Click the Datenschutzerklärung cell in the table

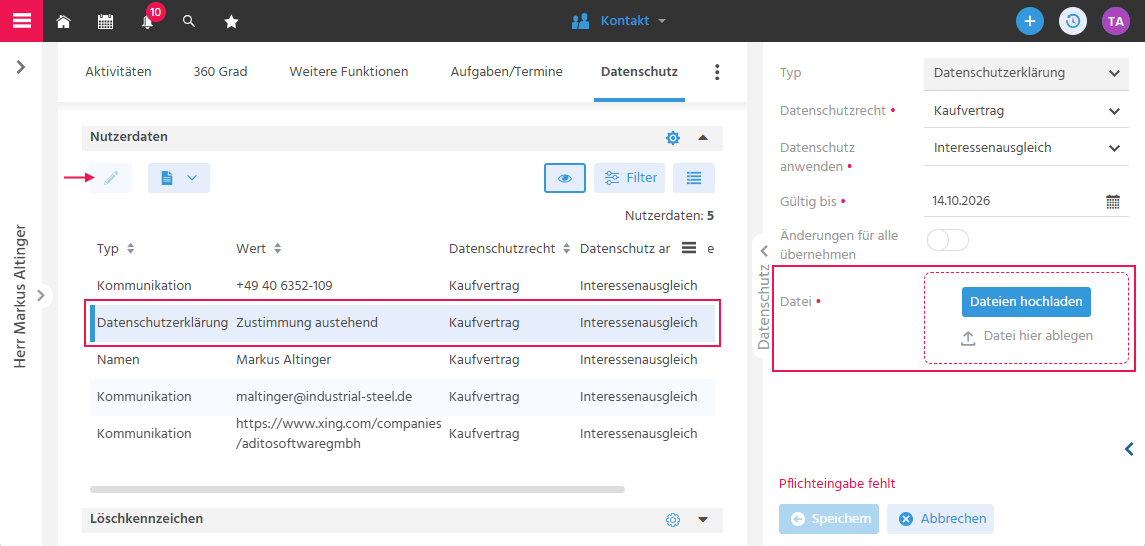tap(163, 323)
